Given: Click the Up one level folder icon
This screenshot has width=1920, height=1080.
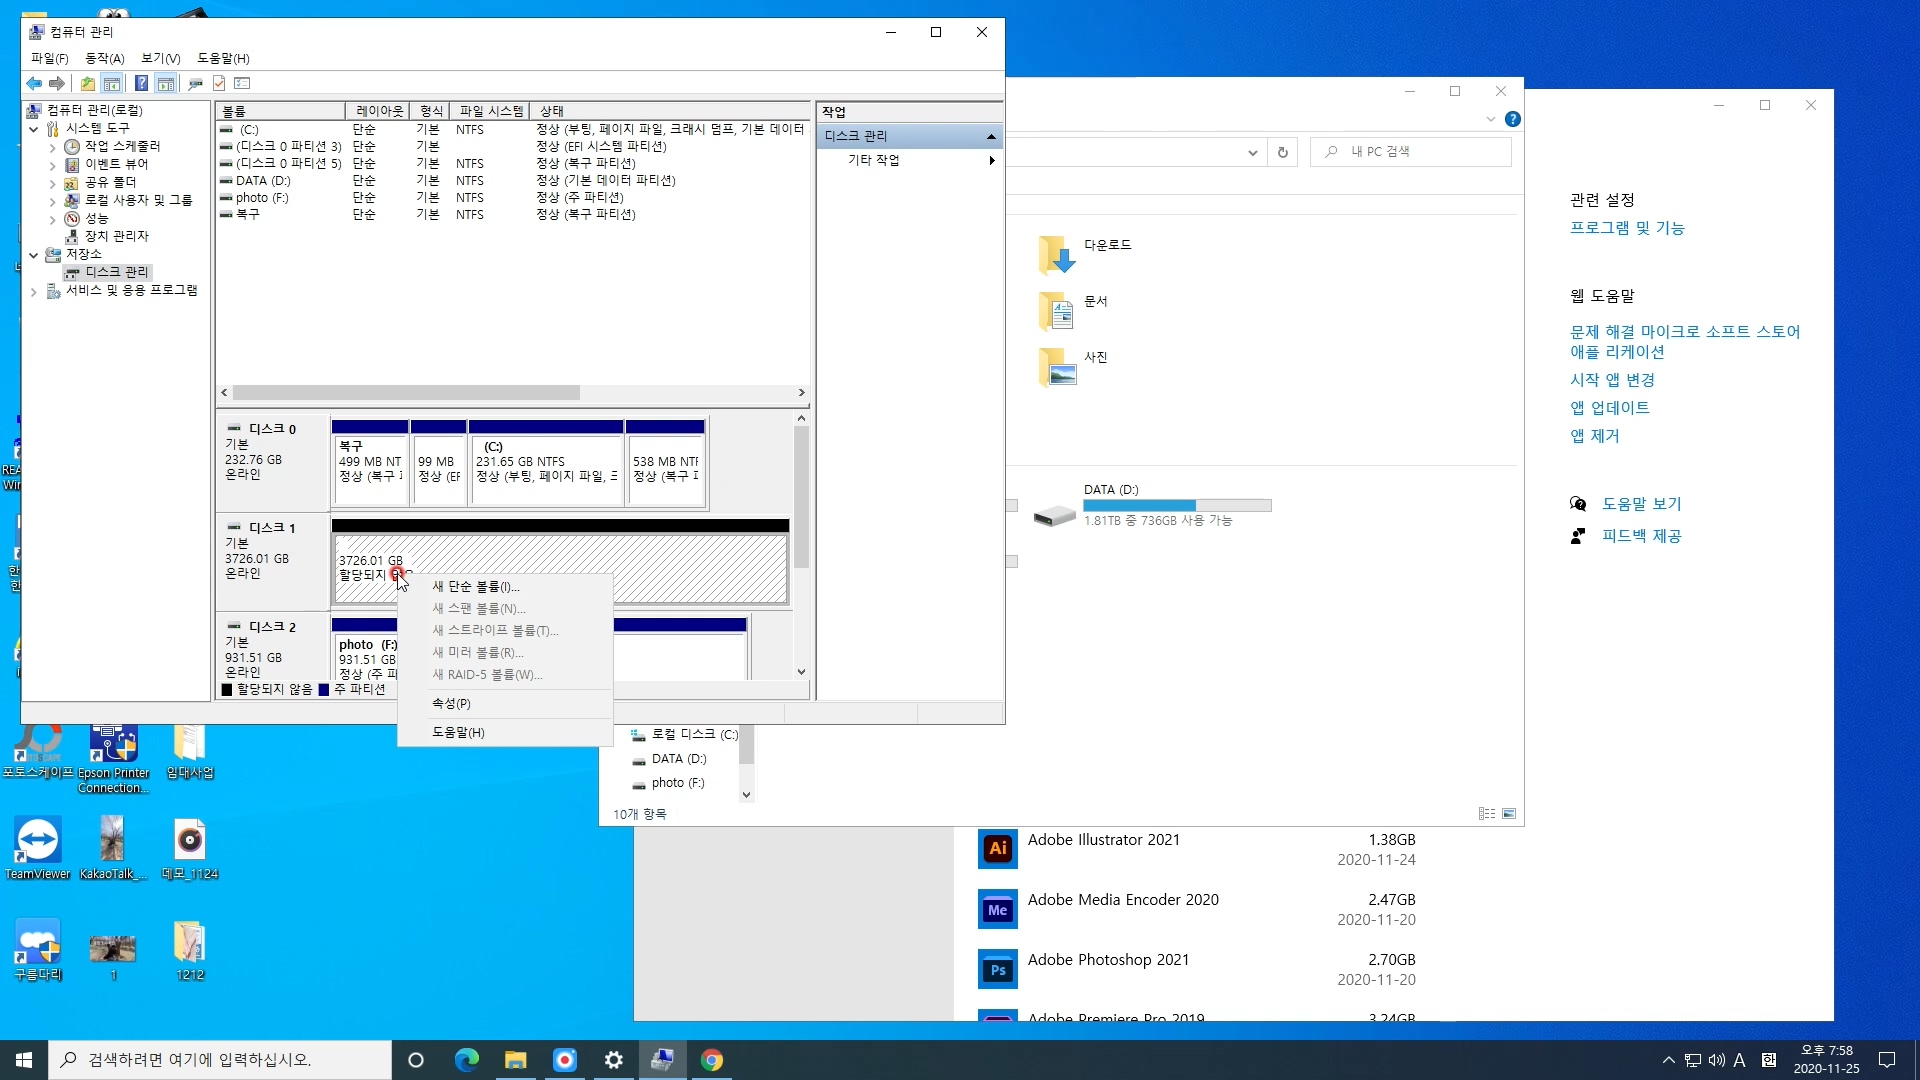Looking at the screenshot, I should (88, 84).
